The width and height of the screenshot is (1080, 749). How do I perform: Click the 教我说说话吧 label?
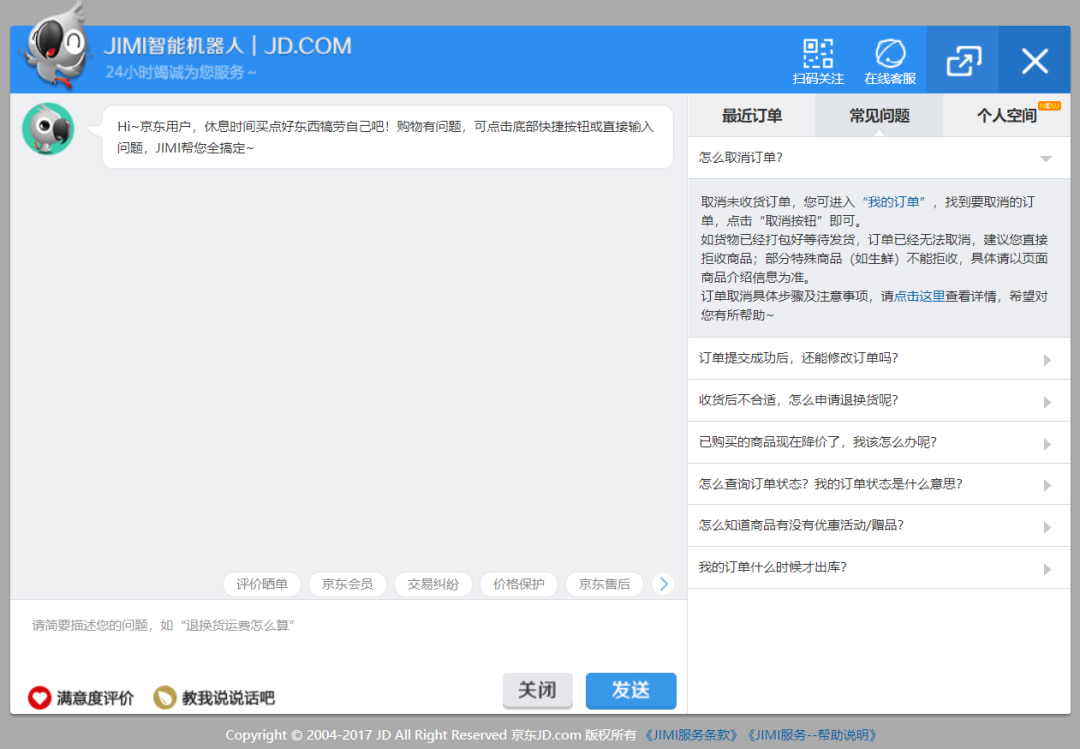tap(228, 698)
